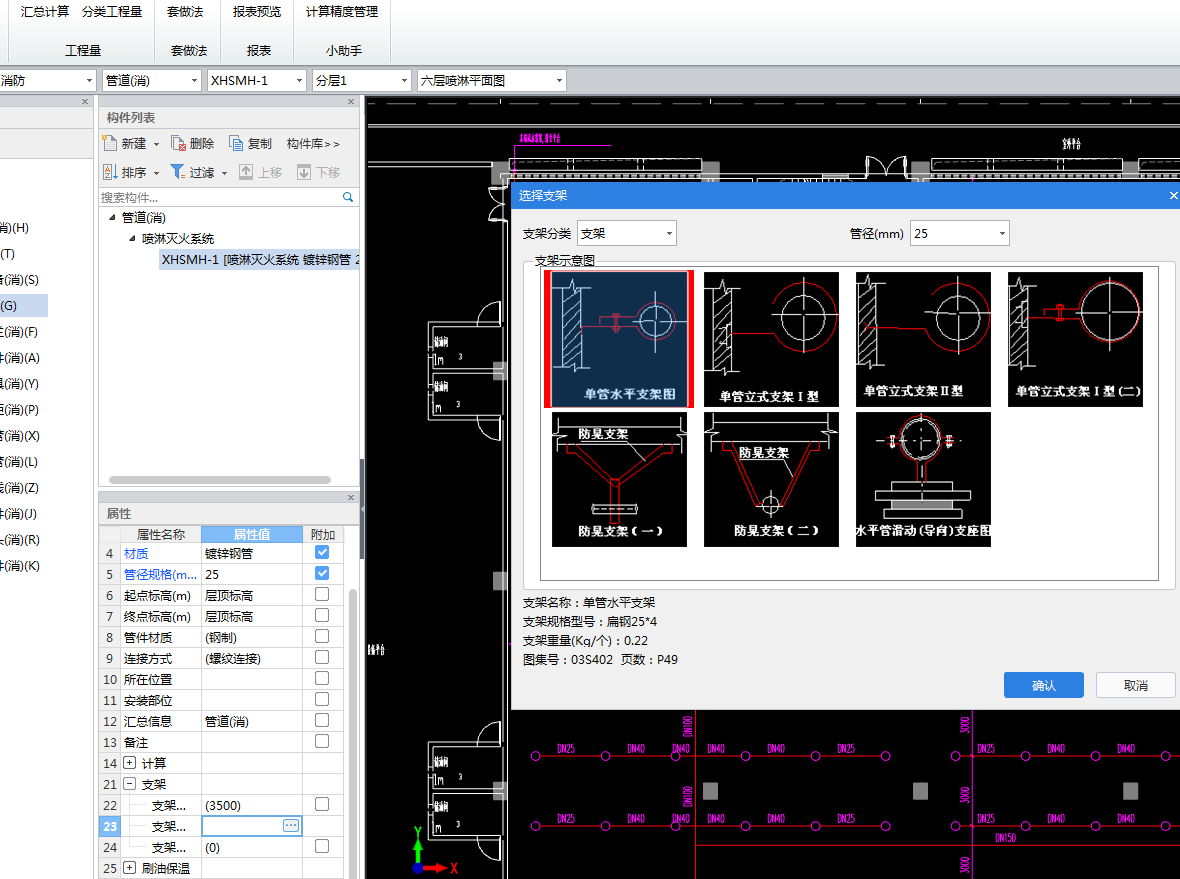Click 分类工程量 in the ribbon

click(112, 11)
